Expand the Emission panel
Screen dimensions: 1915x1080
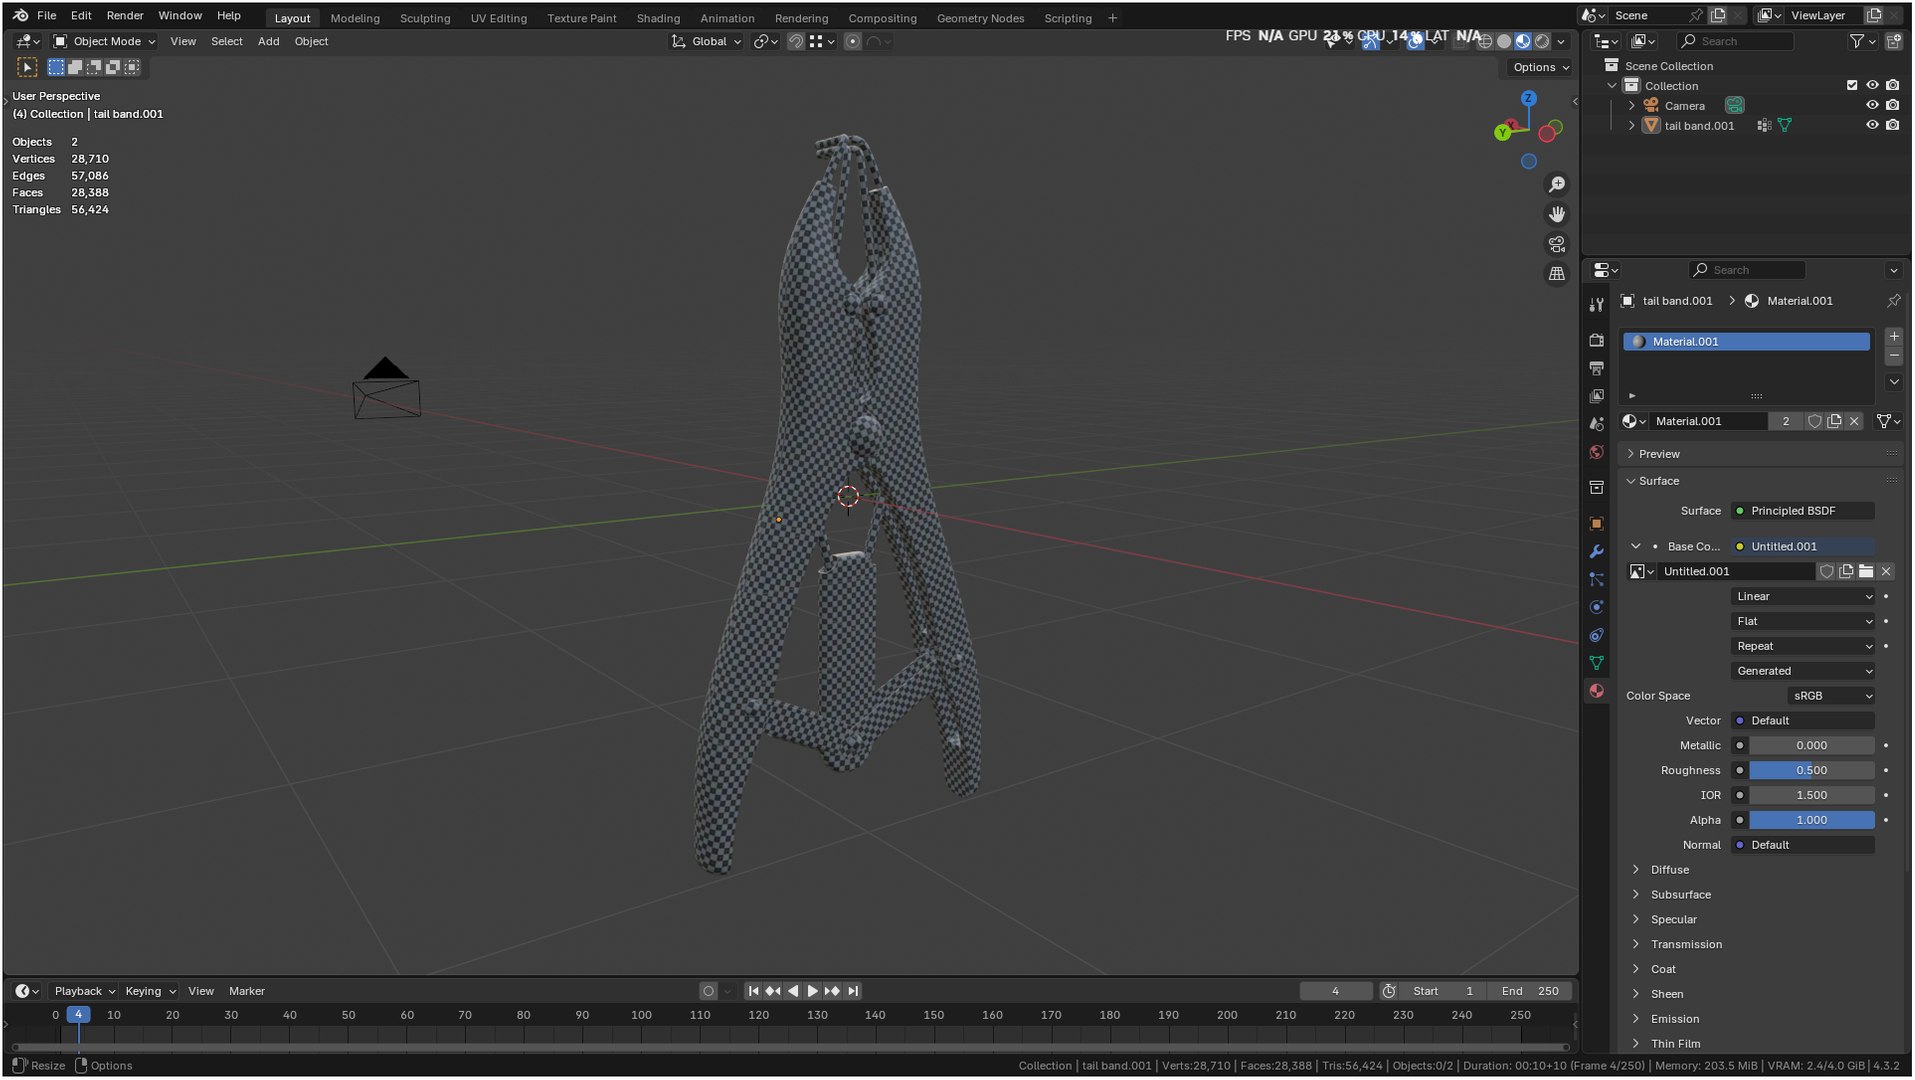1675,1020
